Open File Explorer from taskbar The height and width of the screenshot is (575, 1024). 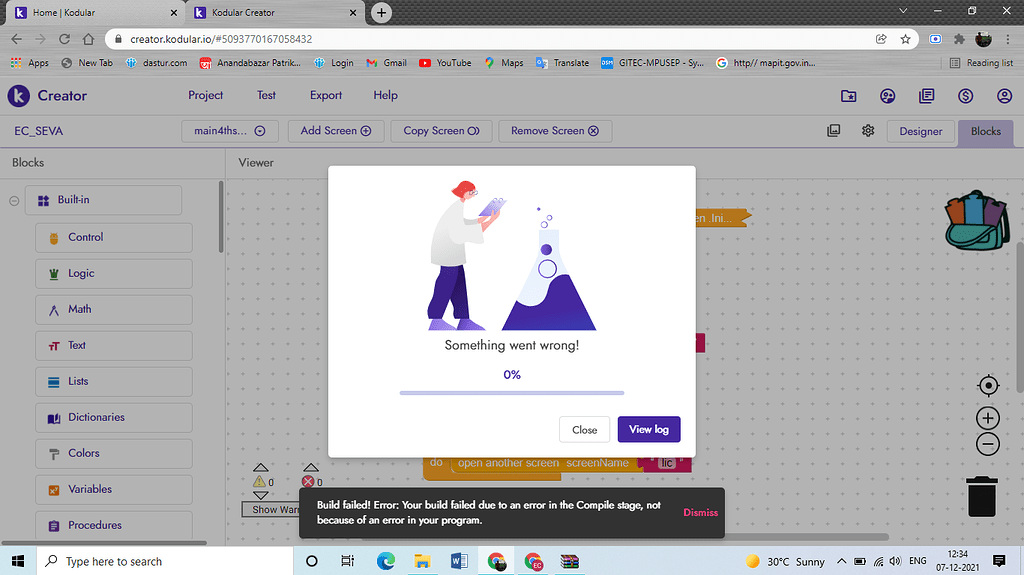(x=422, y=561)
